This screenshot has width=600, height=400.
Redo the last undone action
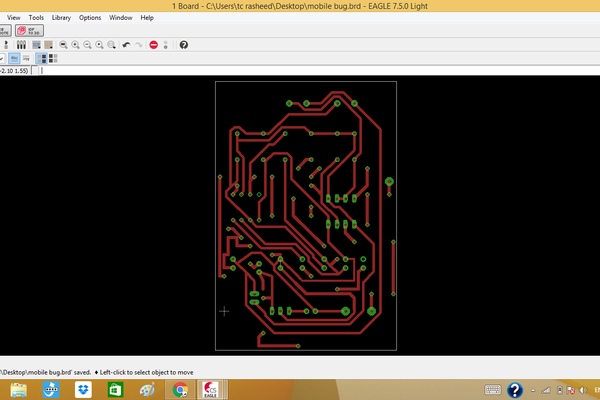139,45
